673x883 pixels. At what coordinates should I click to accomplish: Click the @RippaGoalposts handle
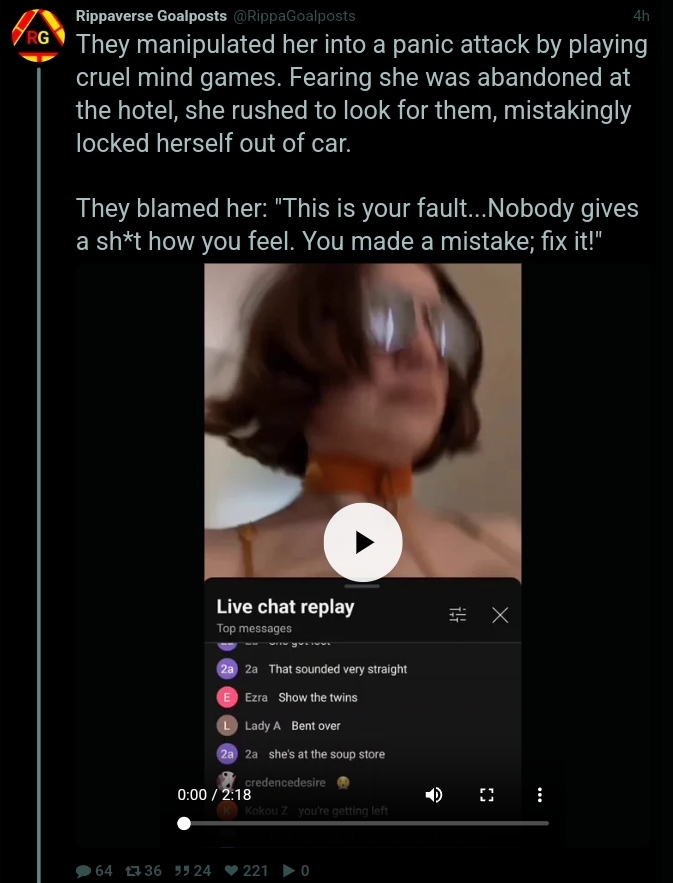pos(293,16)
